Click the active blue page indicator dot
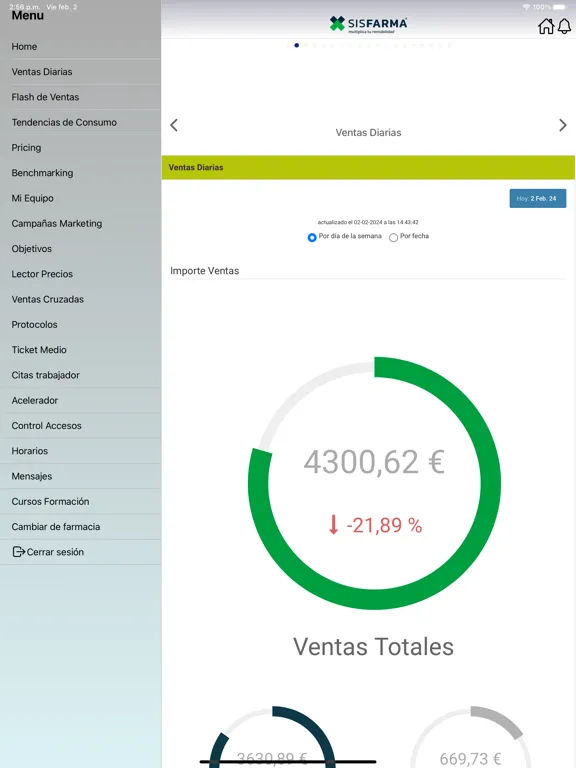 (296, 46)
